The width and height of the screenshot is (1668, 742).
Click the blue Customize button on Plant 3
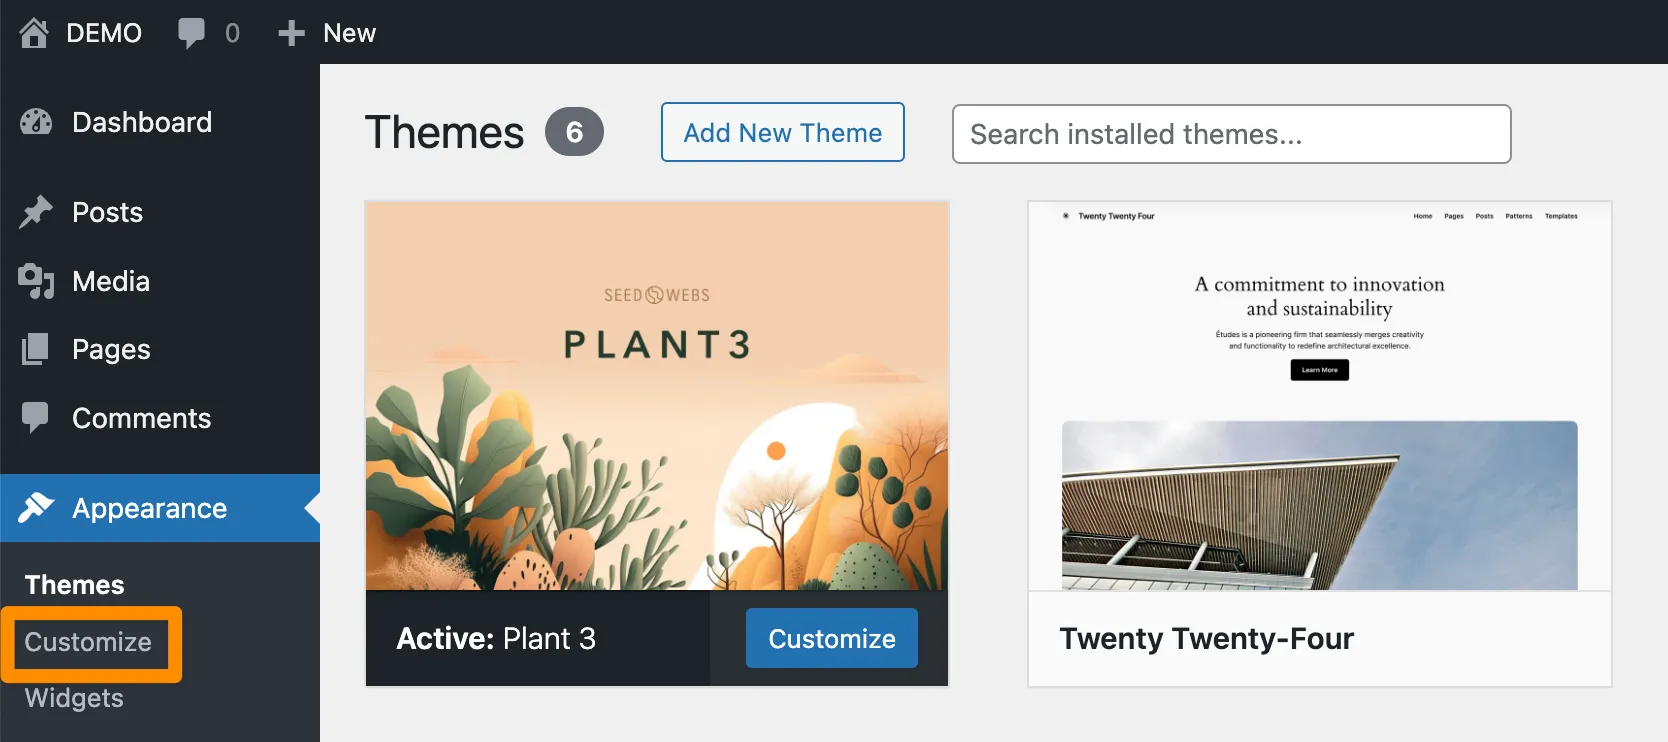pos(831,638)
